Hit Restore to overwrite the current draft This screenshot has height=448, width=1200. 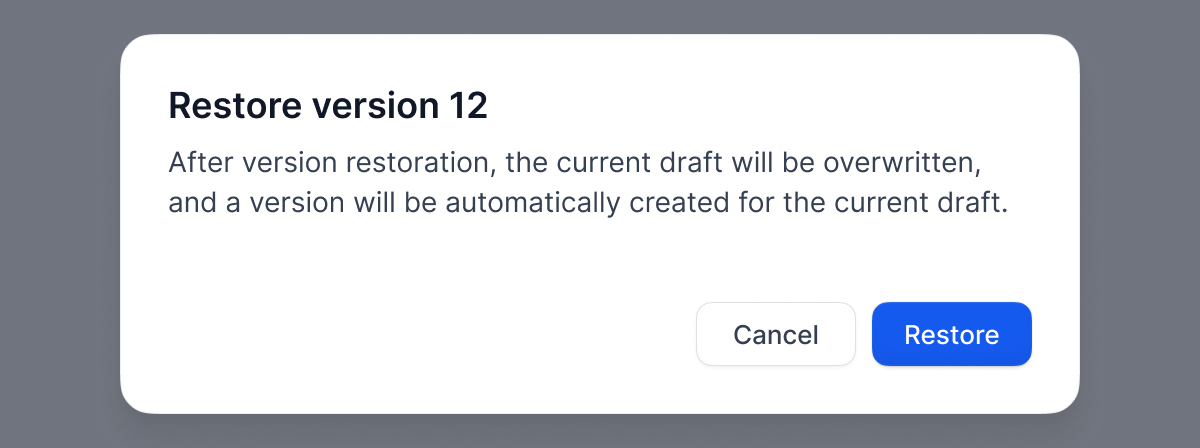point(951,334)
